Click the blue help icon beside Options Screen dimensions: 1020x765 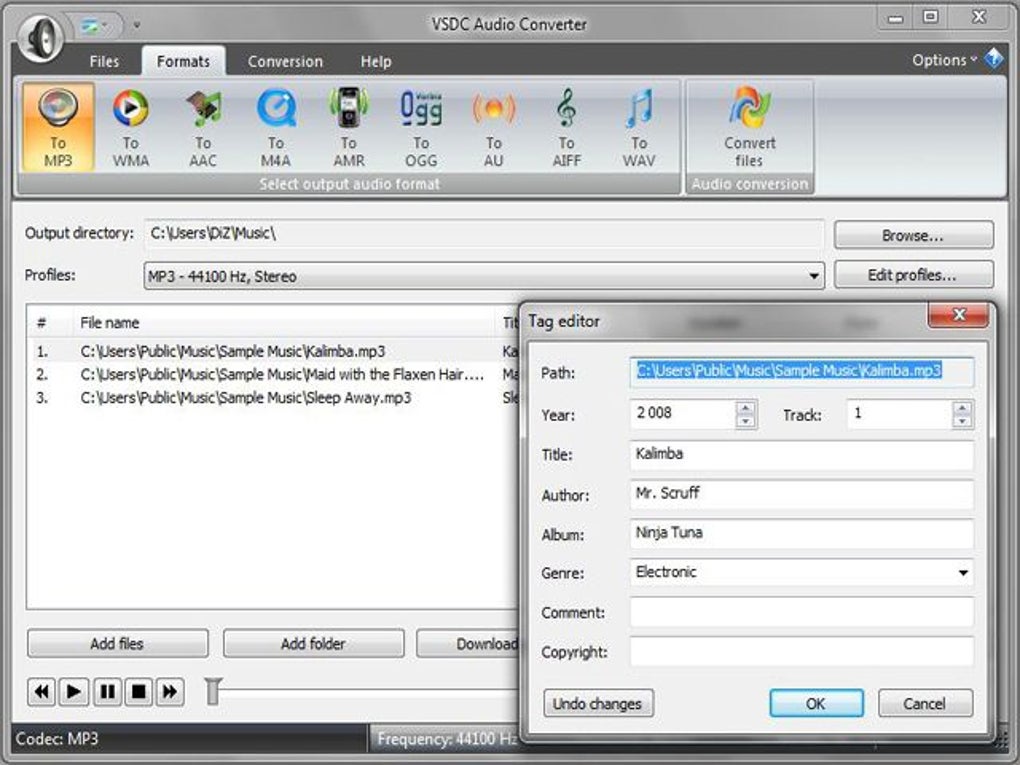[x=993, y=59]
